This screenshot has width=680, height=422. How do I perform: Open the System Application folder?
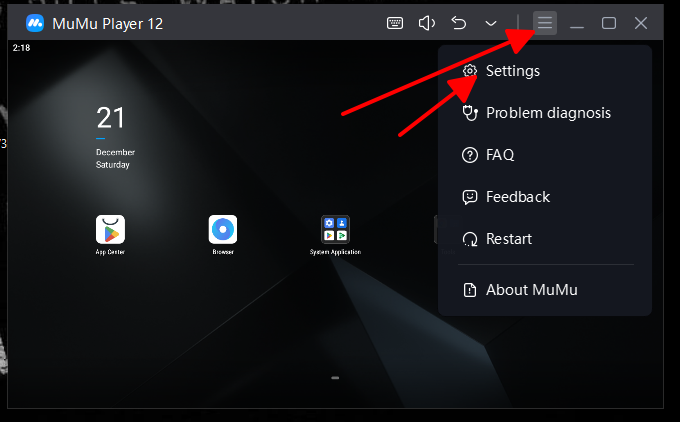[335, 229]
